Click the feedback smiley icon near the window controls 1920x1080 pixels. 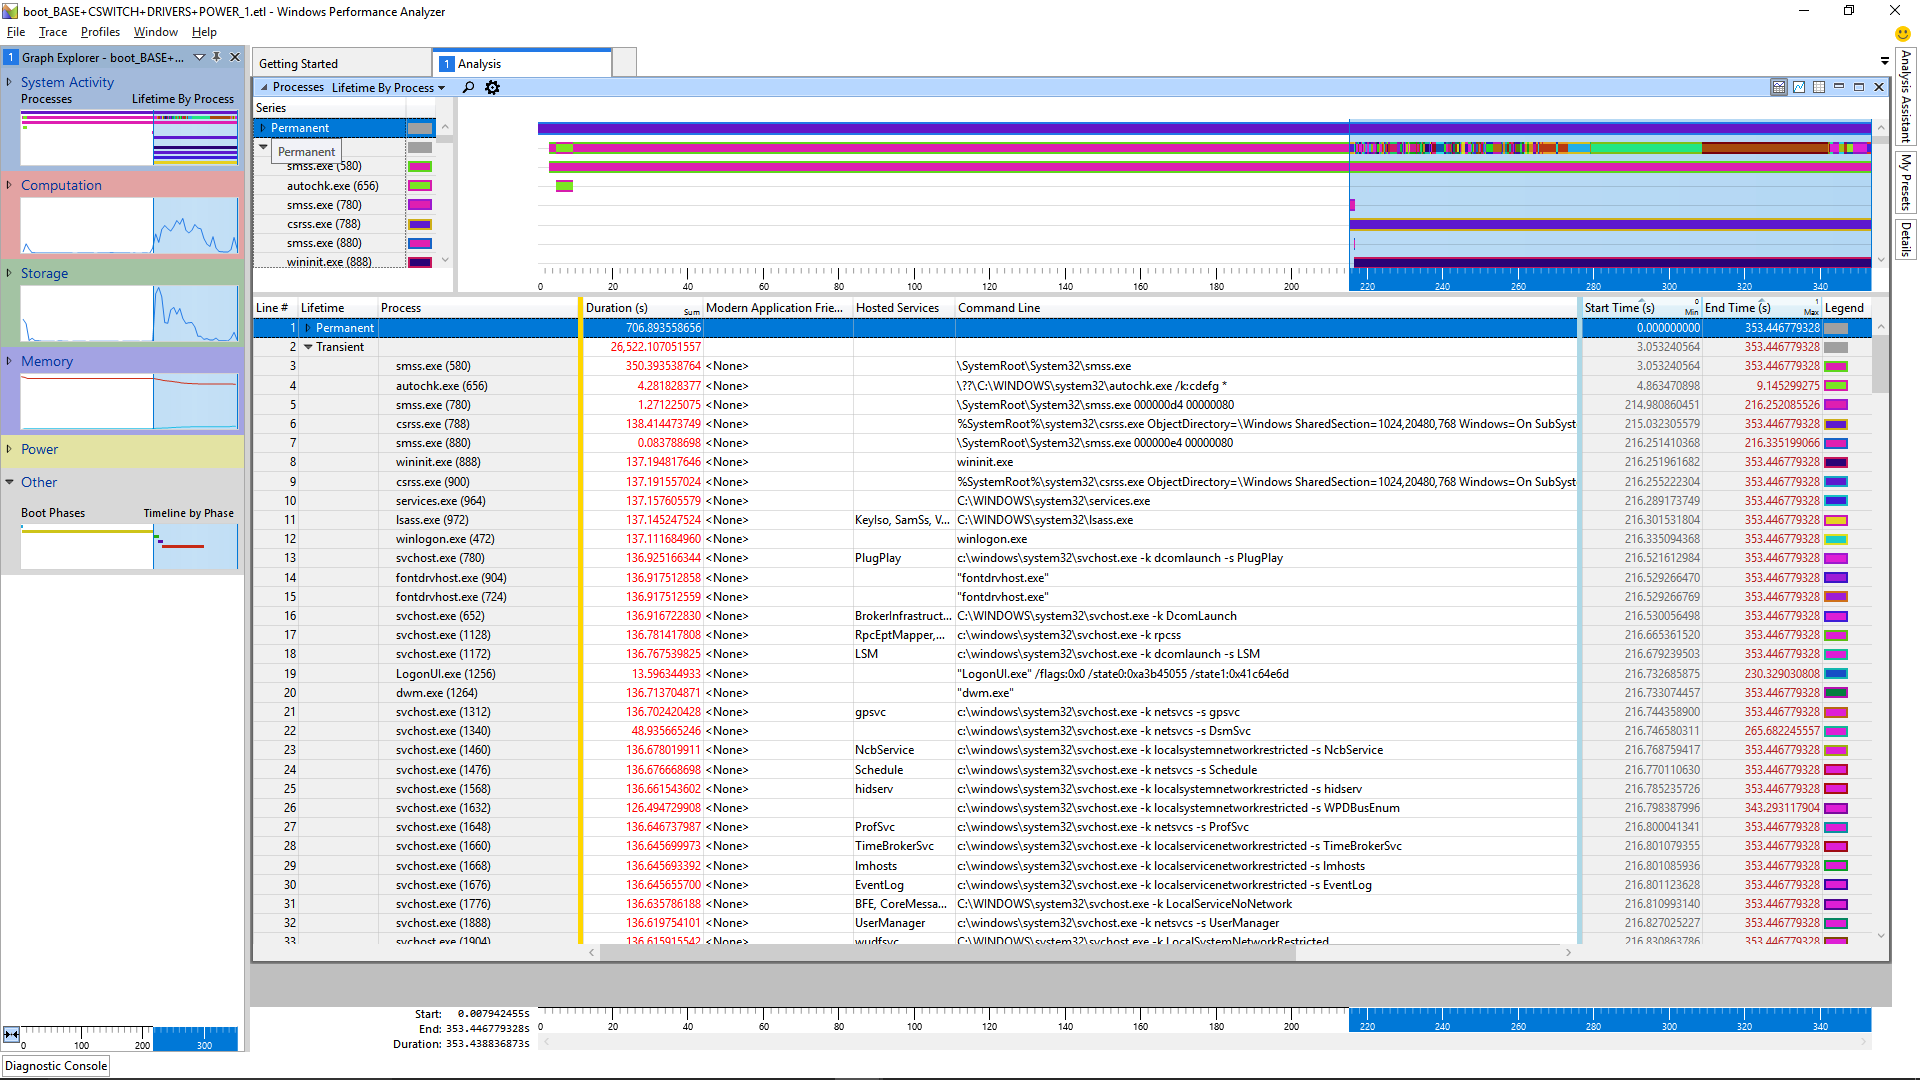tap(1902, 33)
